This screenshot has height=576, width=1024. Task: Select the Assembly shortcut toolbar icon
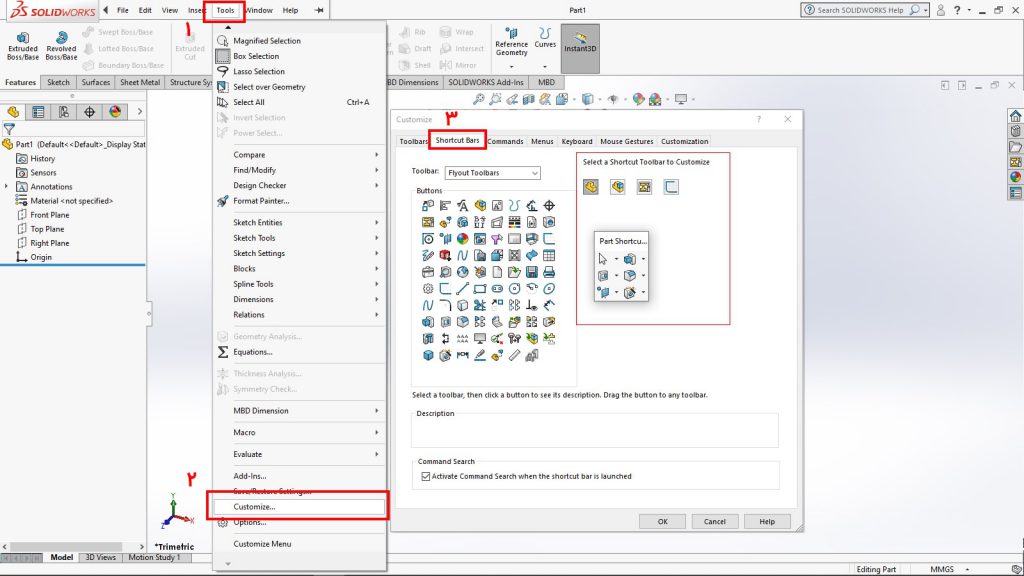(618, 187)
